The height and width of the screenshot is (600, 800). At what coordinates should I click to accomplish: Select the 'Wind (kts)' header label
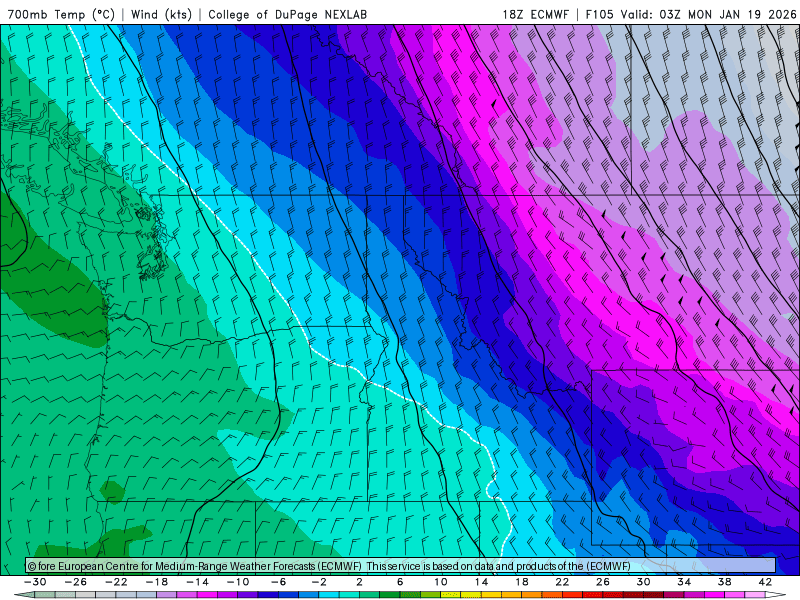(161, 14)
